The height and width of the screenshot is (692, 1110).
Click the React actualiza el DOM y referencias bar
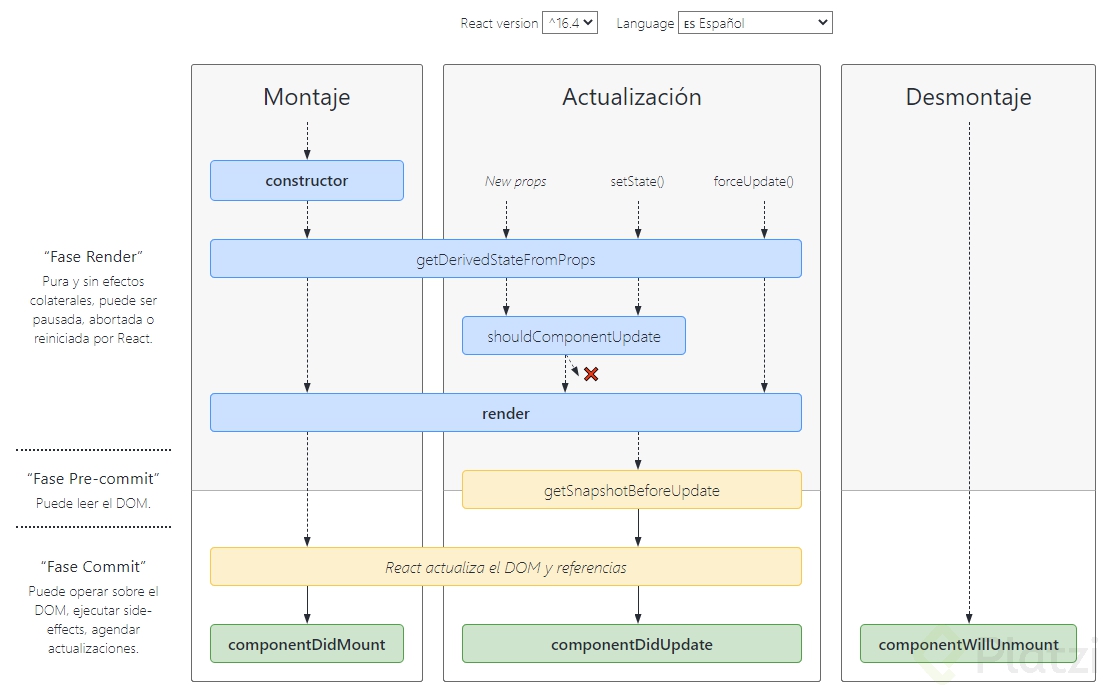[505, 567]
